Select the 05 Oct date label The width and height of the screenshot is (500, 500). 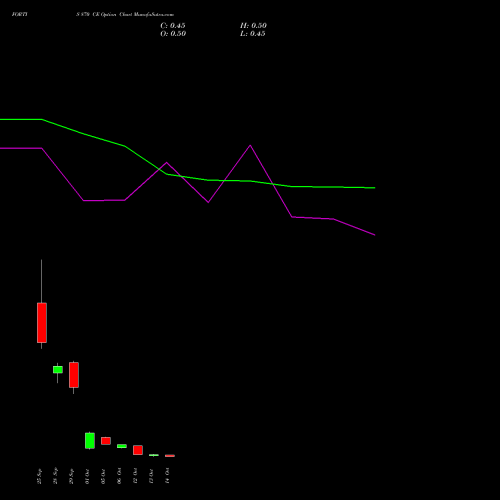(x=104, y=476)
